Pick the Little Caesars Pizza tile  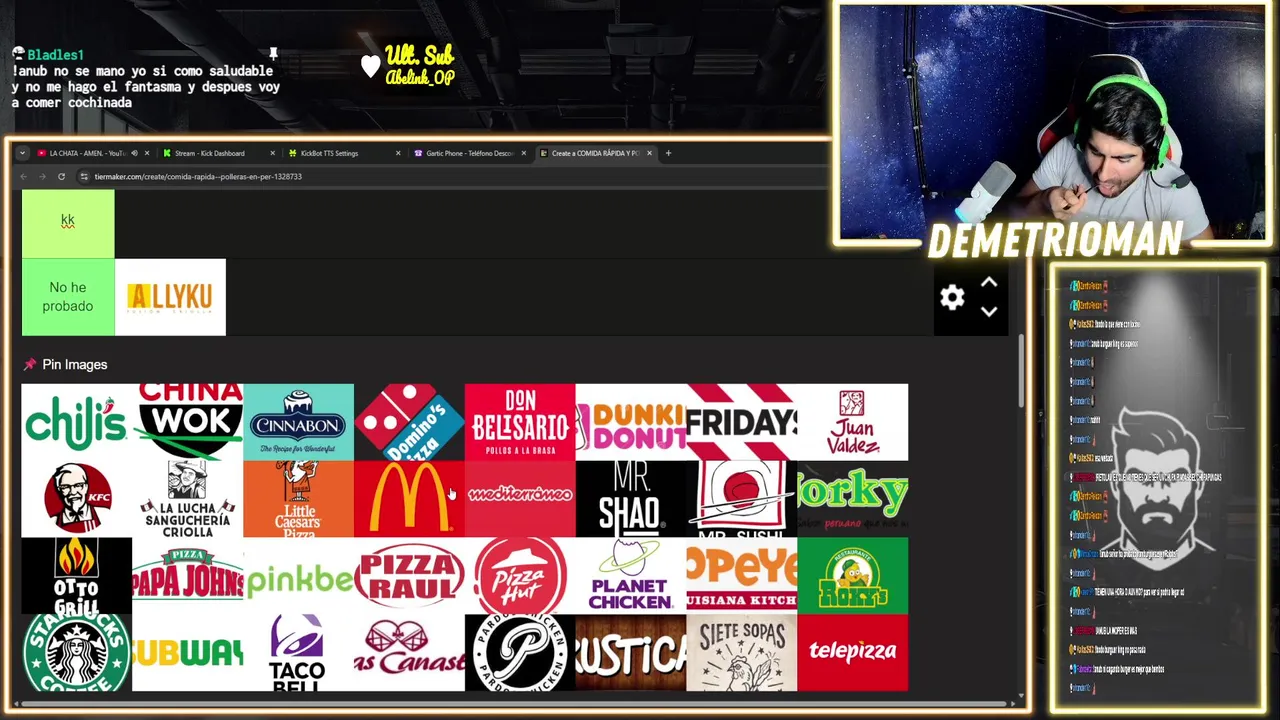coord(298,499)
